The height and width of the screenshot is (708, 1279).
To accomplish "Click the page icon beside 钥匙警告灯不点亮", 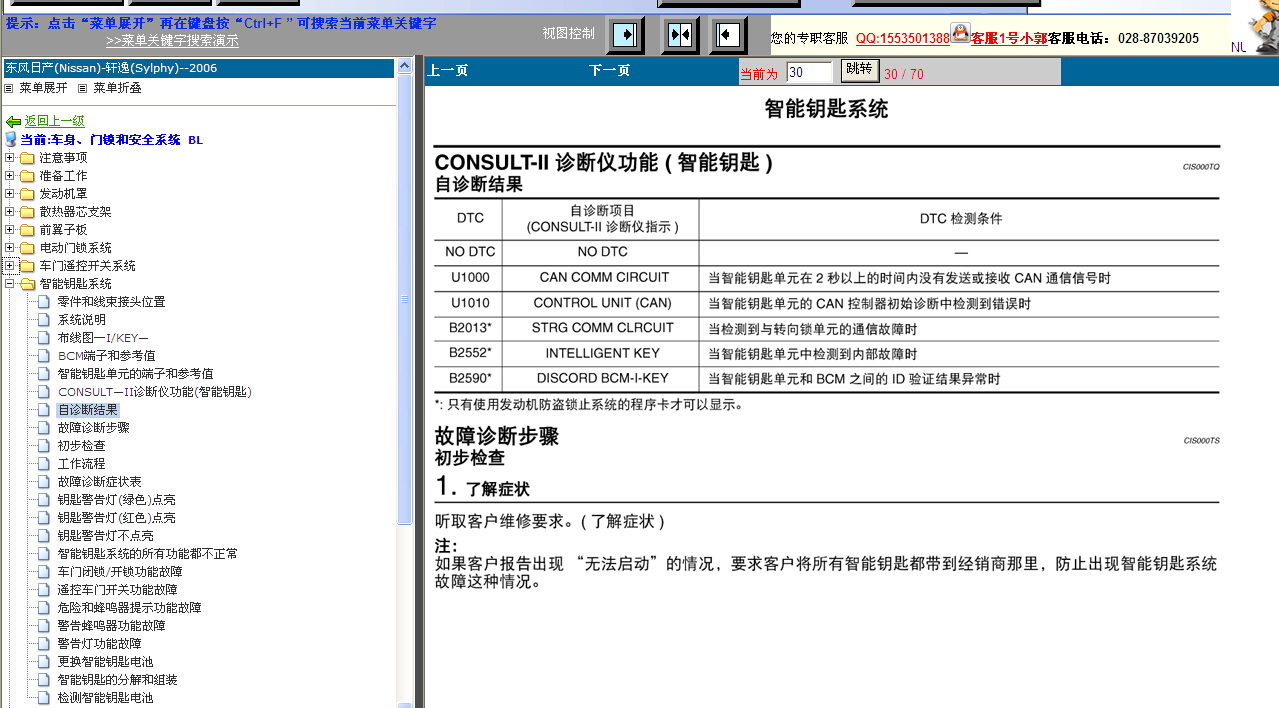I will tap(44, 536).
